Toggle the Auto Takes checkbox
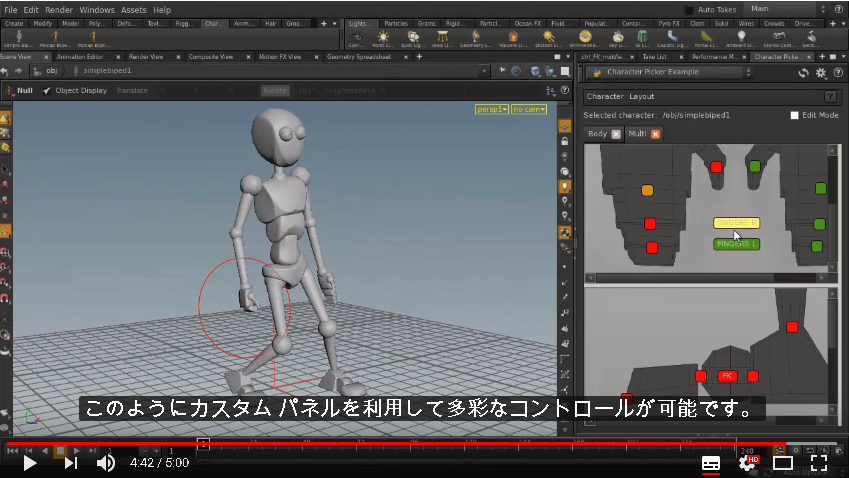This screenshot has height=478, width=849. (x=689, y=10)
